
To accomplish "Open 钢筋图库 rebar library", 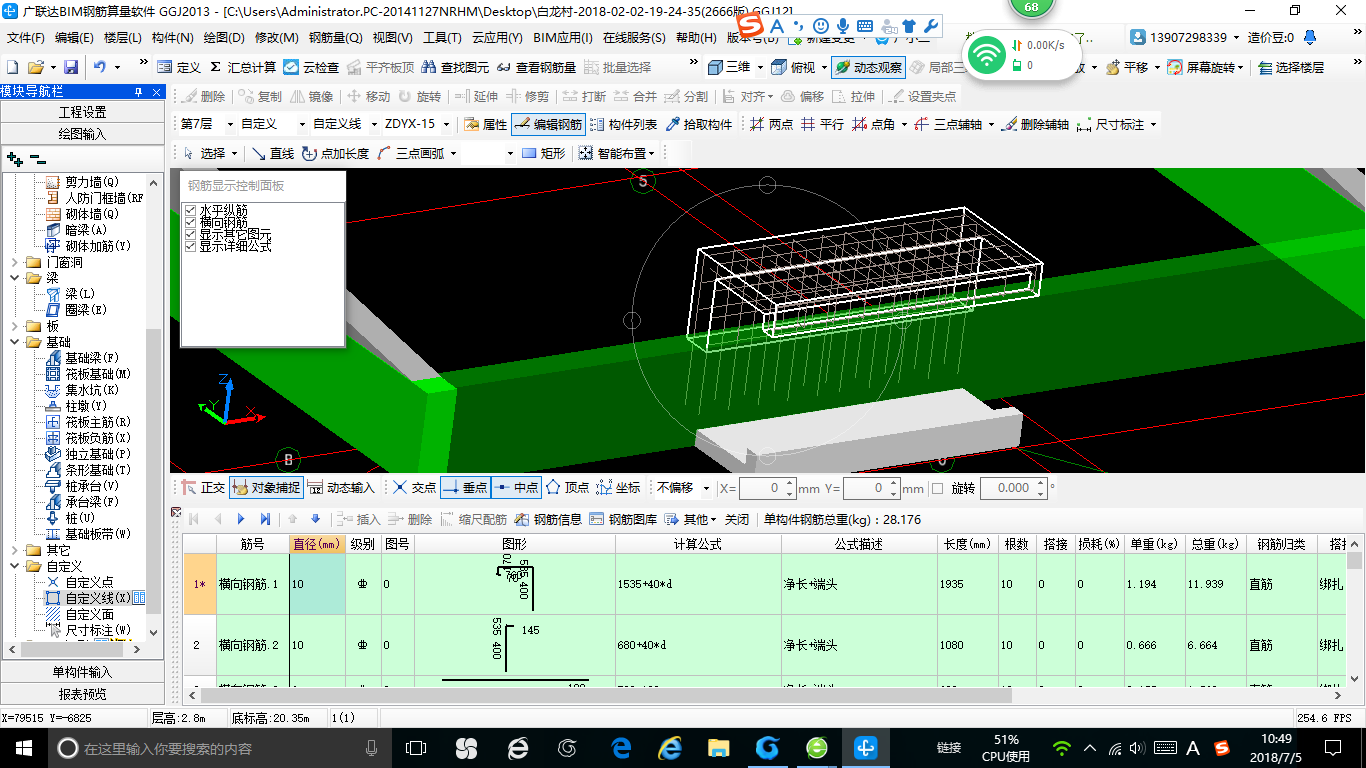I will coord(623,519).
